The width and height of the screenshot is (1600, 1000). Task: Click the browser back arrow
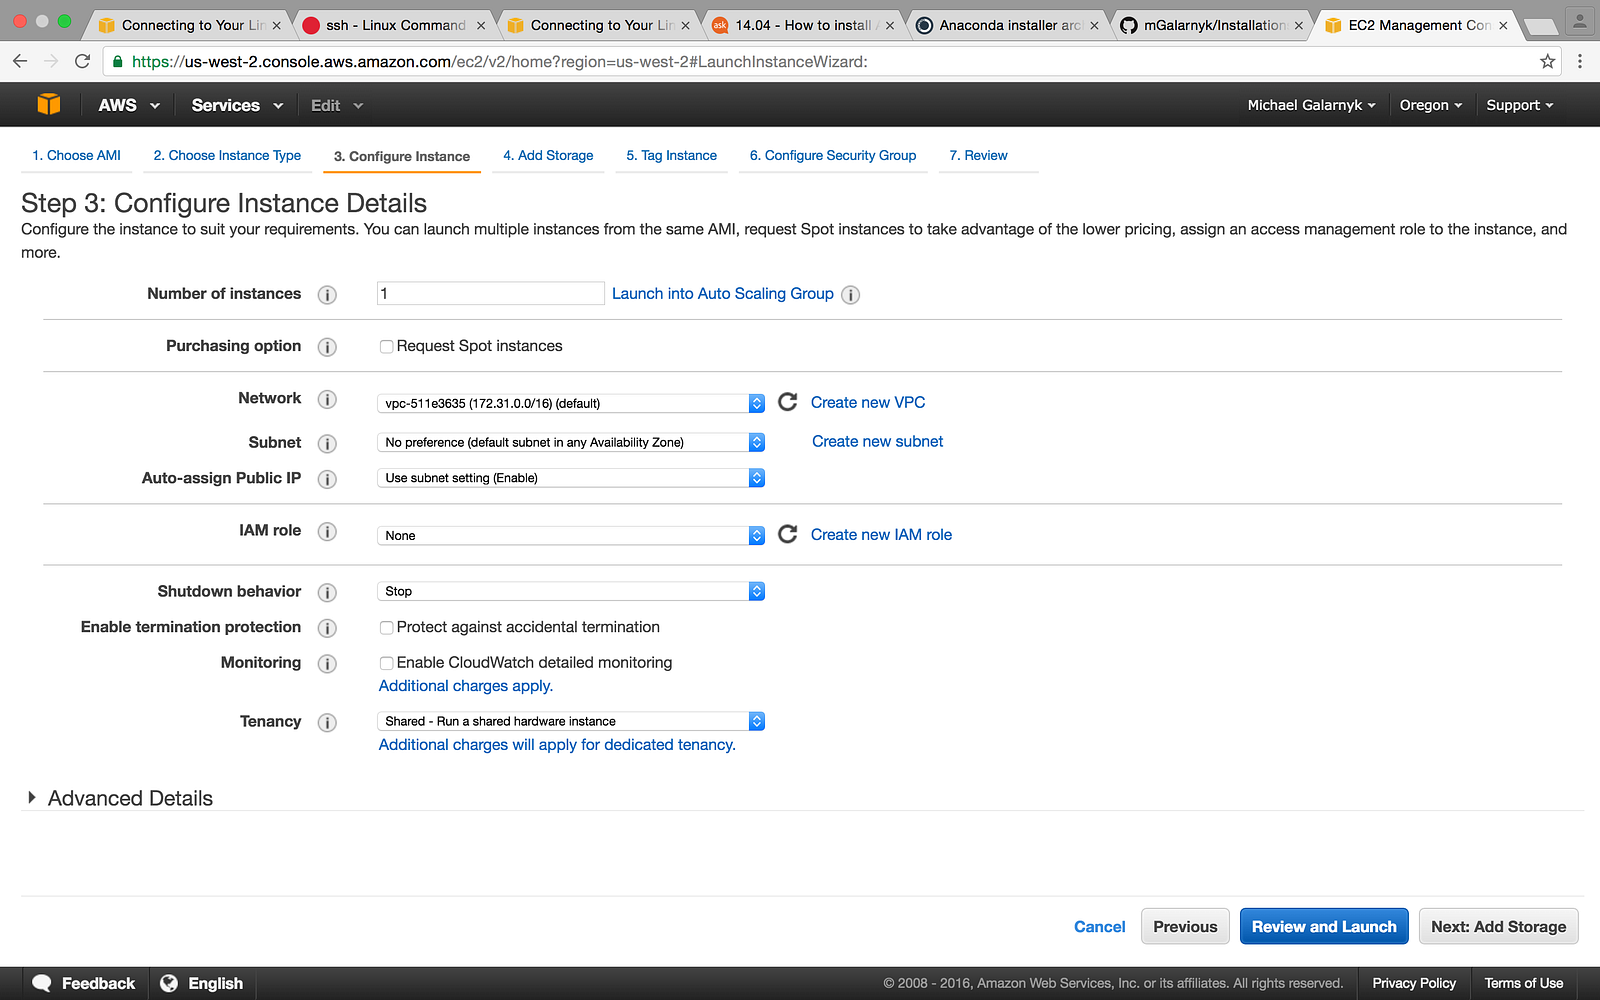pyautogui.click(x=20, y=61)
